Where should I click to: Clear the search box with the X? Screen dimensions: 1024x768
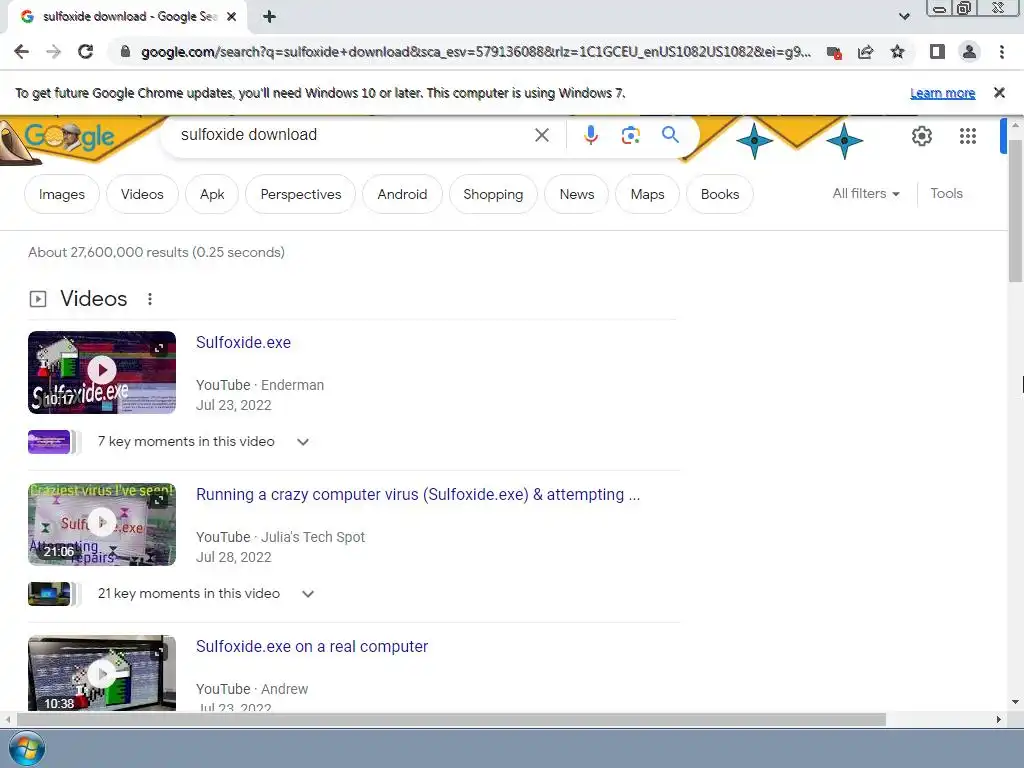pyautogui.click(x=541, y=135)
